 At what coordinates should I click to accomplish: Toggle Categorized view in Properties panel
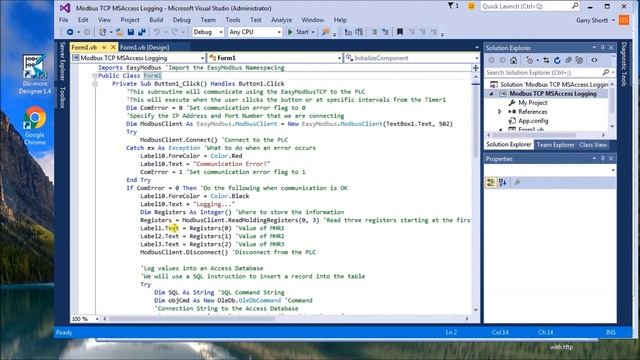coord(491,182)
